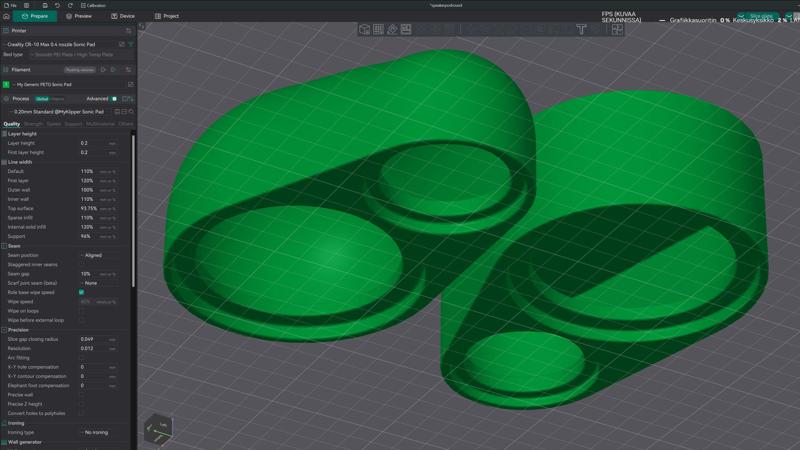This screenshot has height=450, width=800.
Task: Open the 0.20mm Standard process preset dropdown
Action: pos(60,112)
